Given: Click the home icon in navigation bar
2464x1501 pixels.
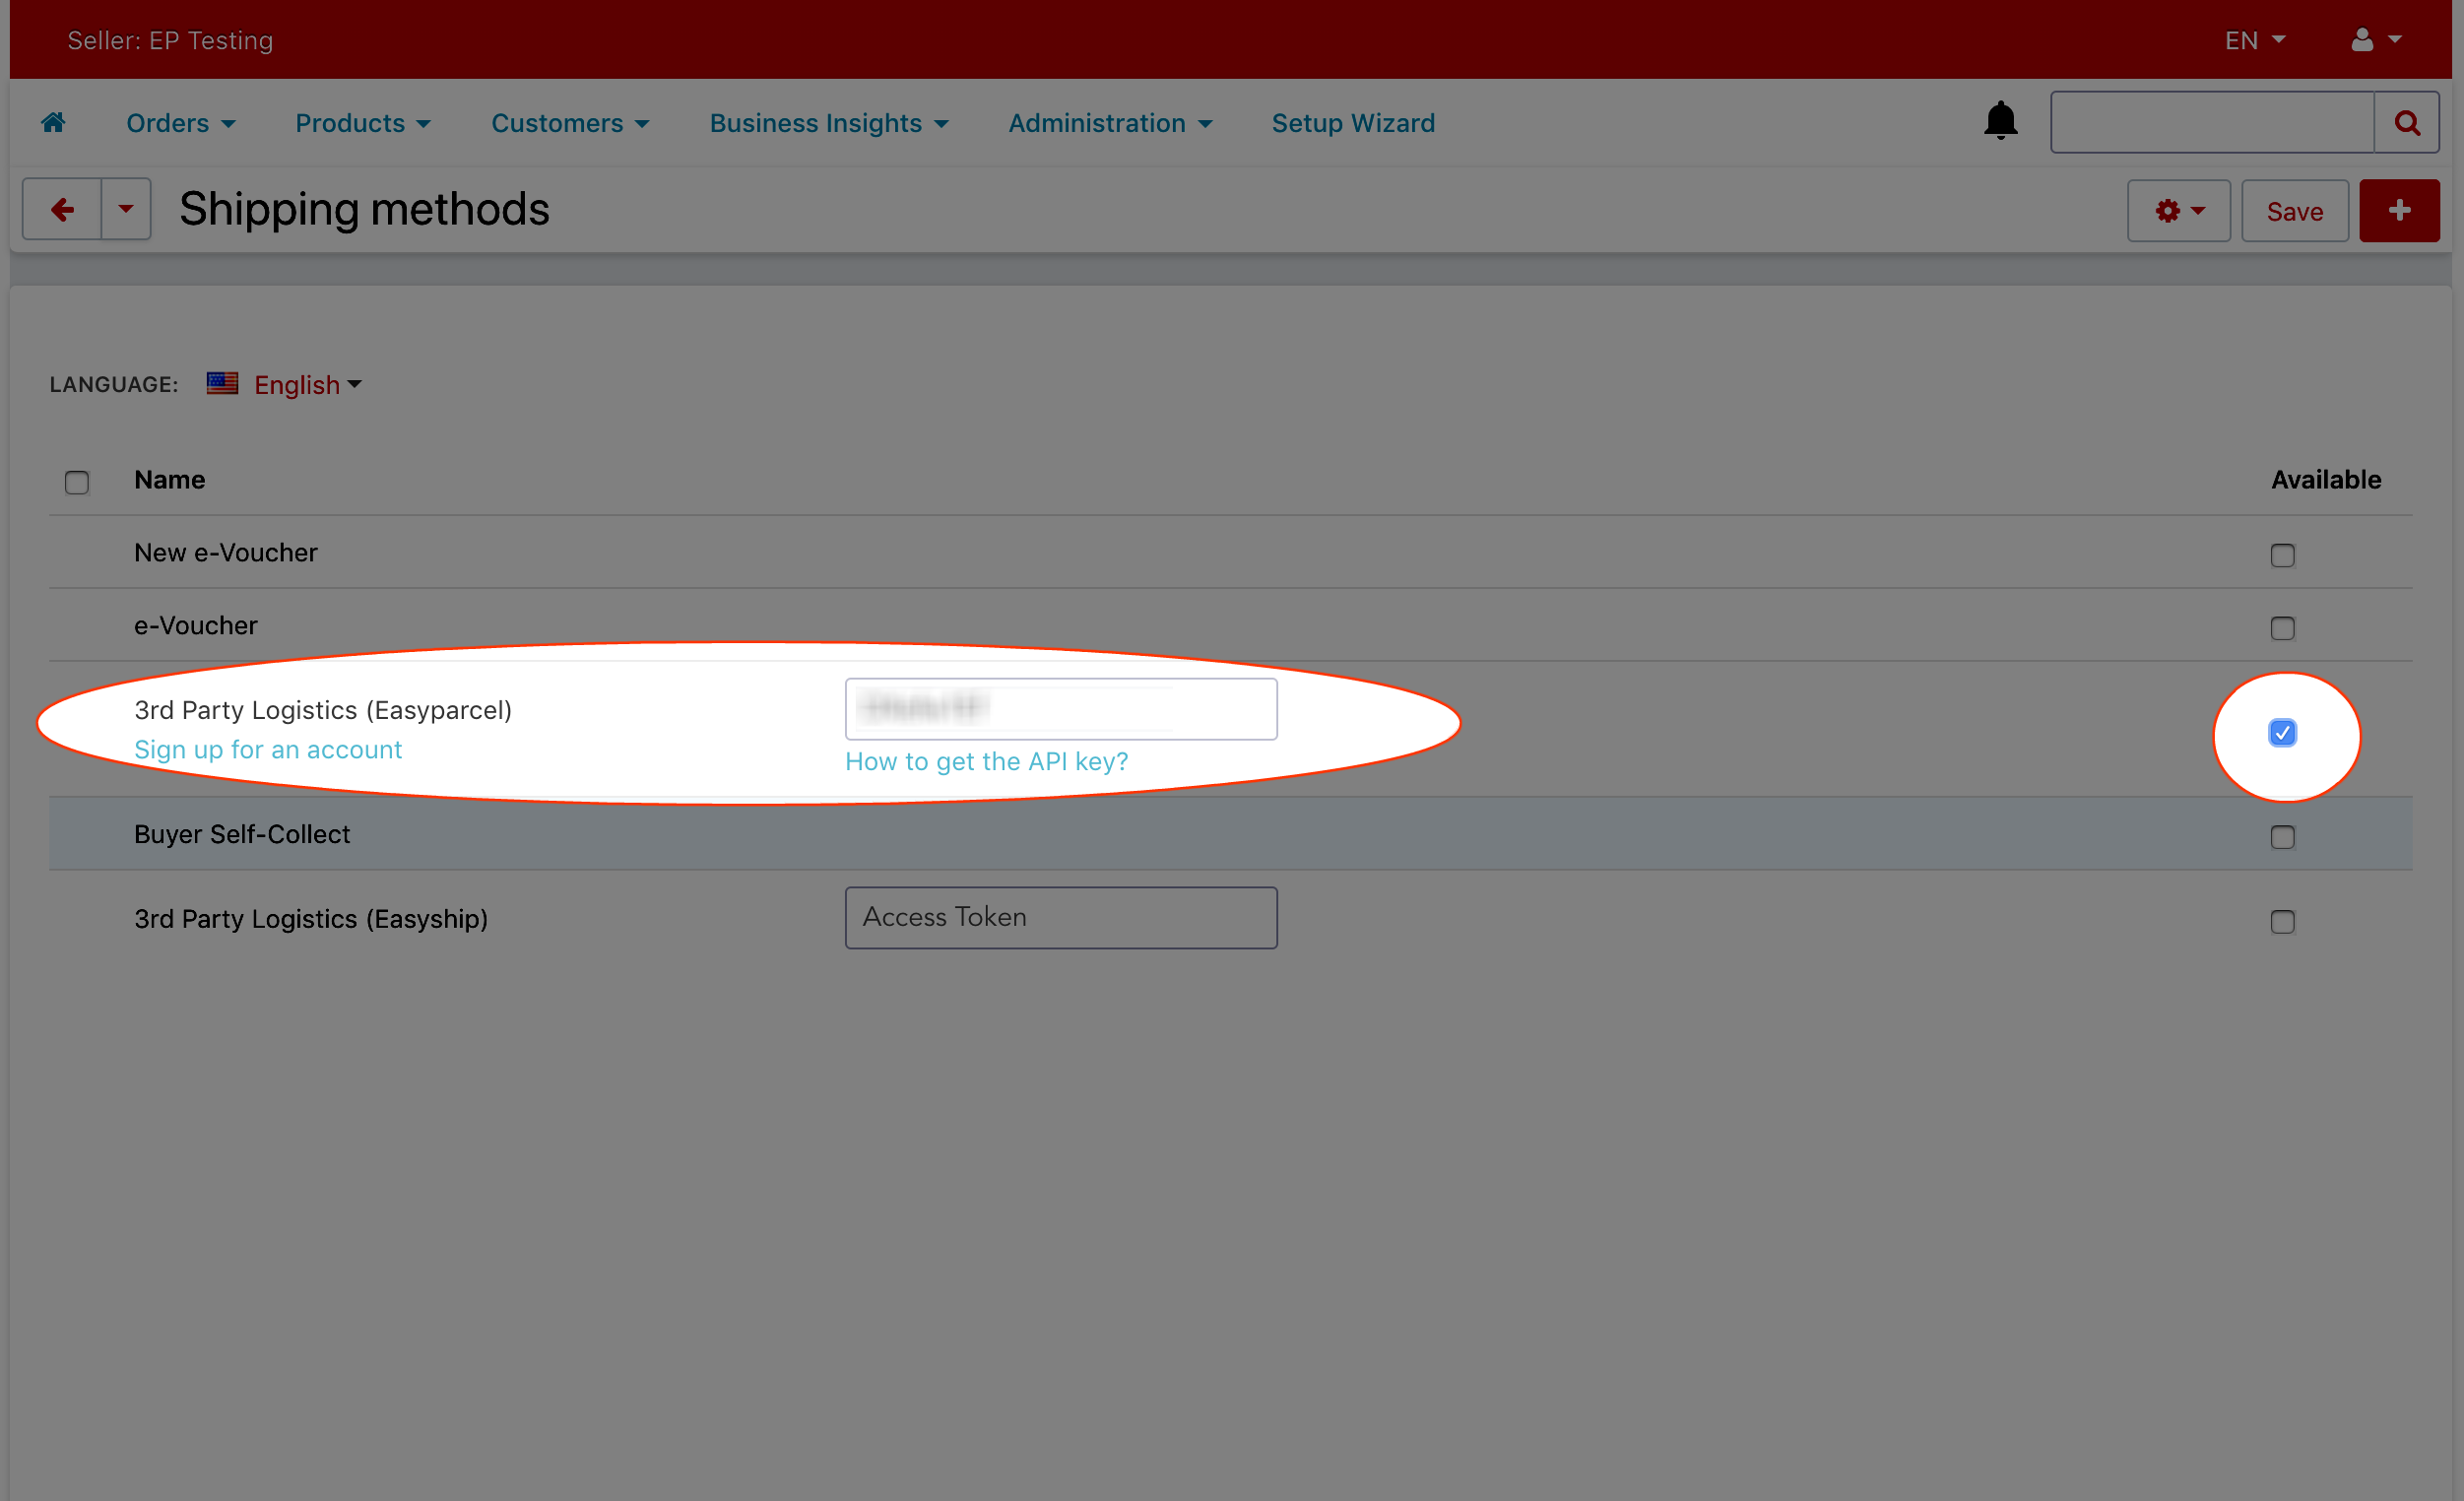Looking at the screenshot, I should click(x=53, y=123).
